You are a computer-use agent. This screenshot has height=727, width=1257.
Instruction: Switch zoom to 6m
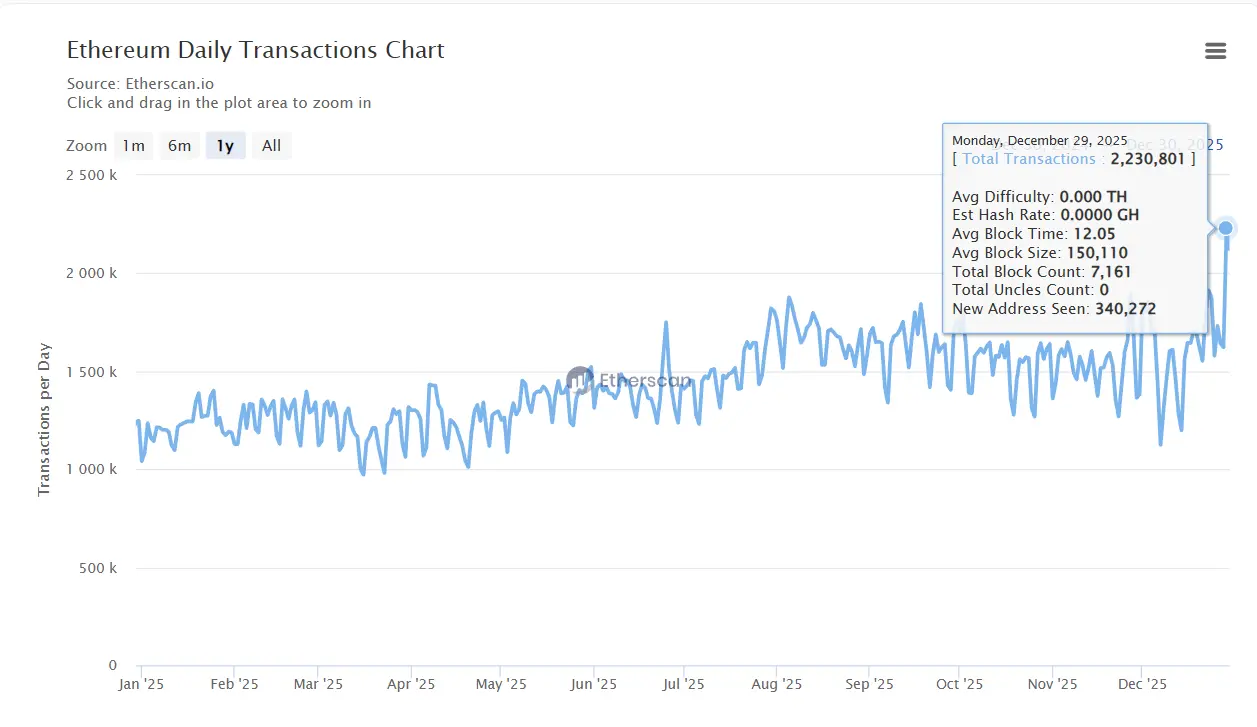pyautogui.click(x=179, y=146)
